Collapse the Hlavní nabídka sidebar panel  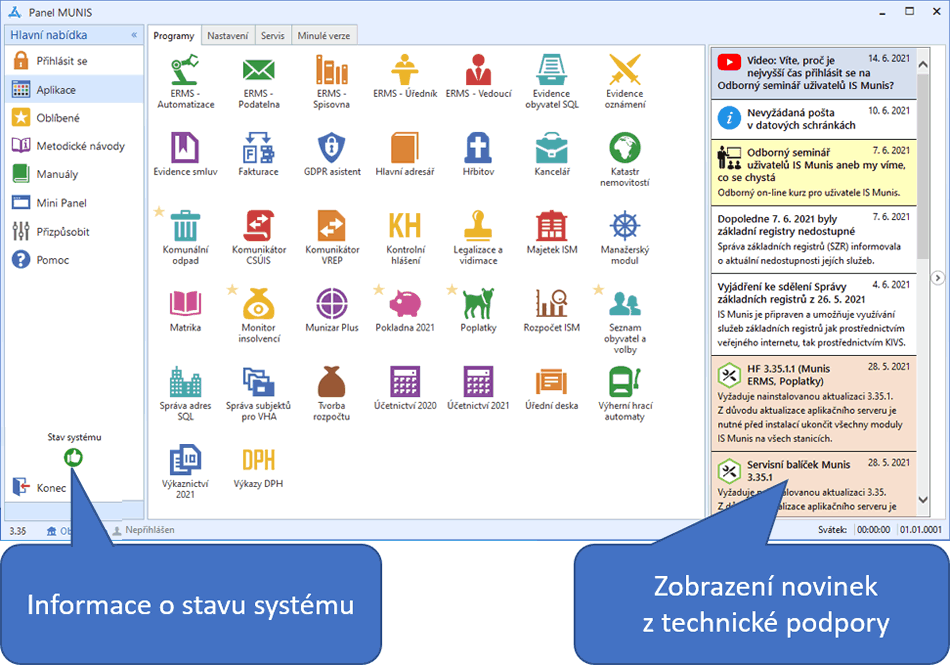(134, 35)
